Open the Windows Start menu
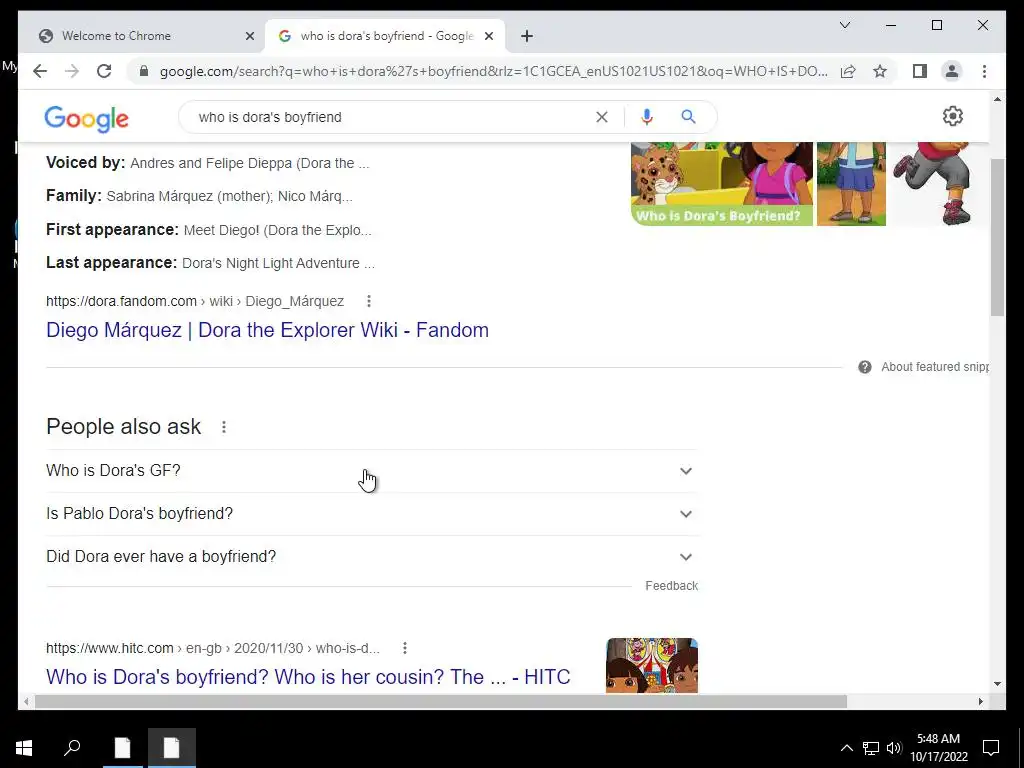This screenshot has width=1024, height=768. coord(24,747)
